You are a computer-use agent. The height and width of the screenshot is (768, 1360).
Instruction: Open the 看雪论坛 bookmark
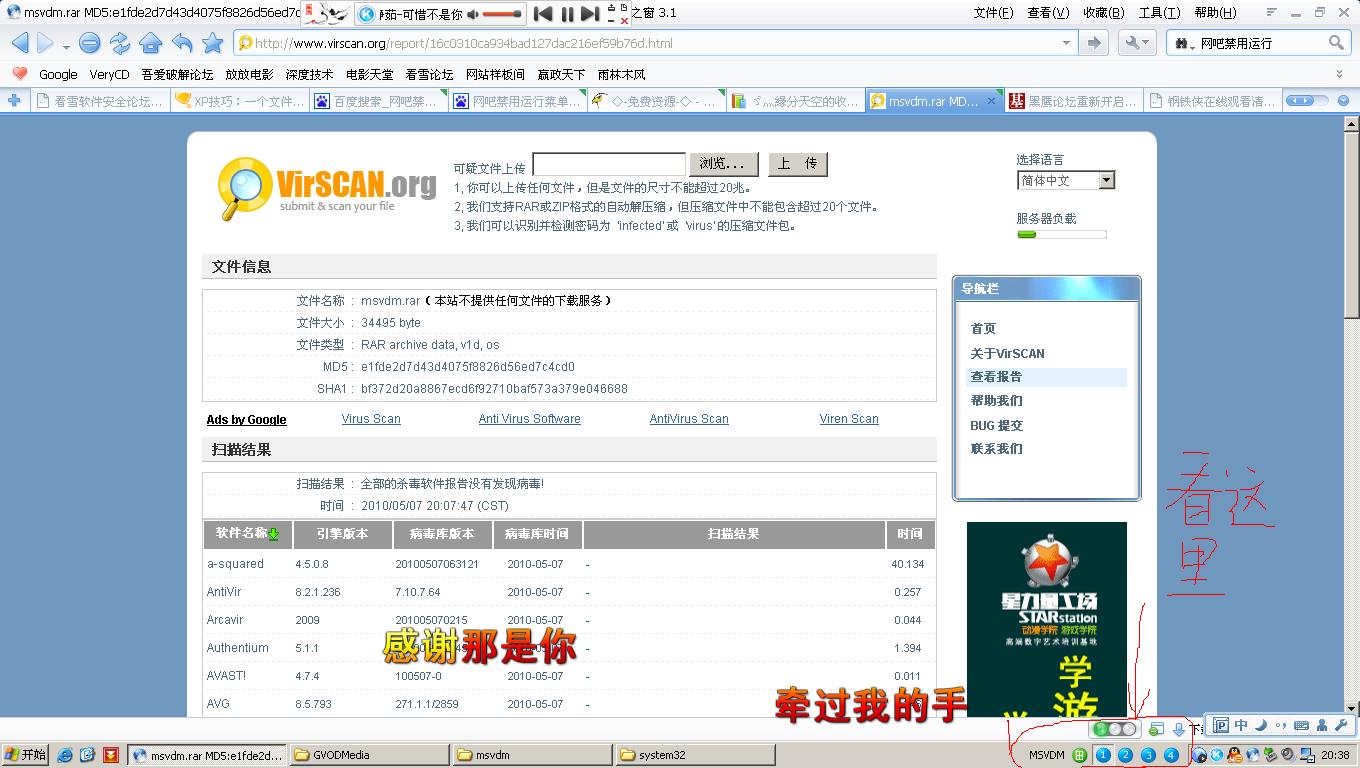coord(429,74)
